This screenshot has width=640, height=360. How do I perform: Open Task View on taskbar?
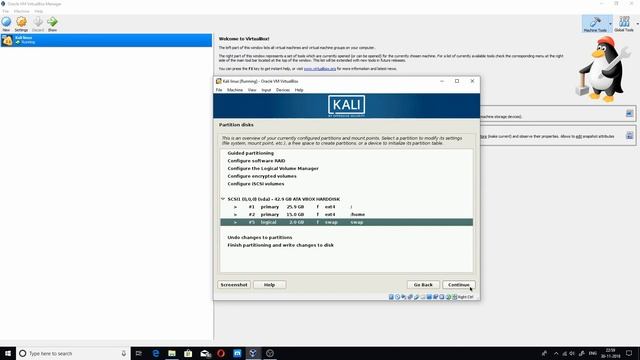(x=139, y=353)
